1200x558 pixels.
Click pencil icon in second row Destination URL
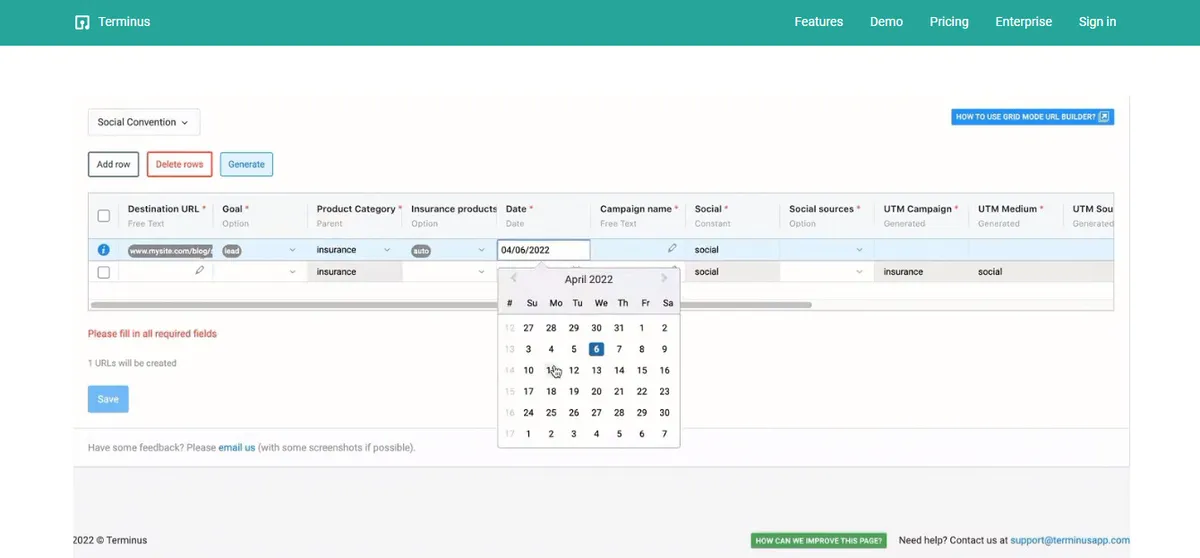coord(200,271)
